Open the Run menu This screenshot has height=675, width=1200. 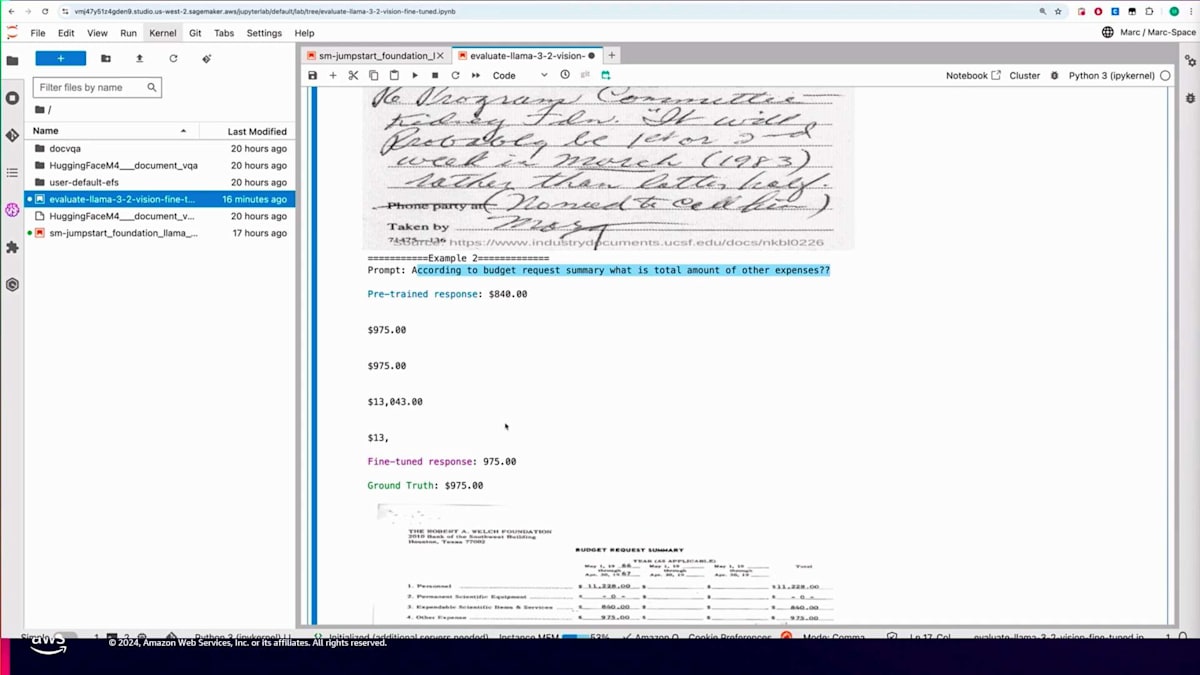point(128,33)
